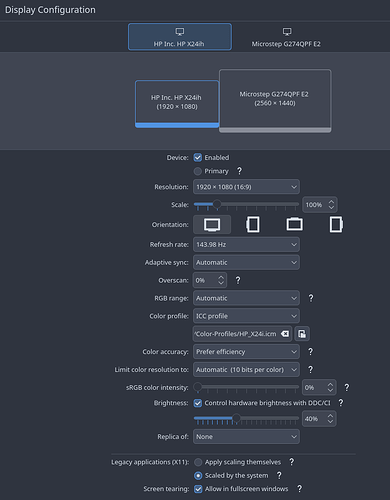Select HP X24ih monitor in layout preview
This screenshot has height=500, width=390.
(177, 104)
